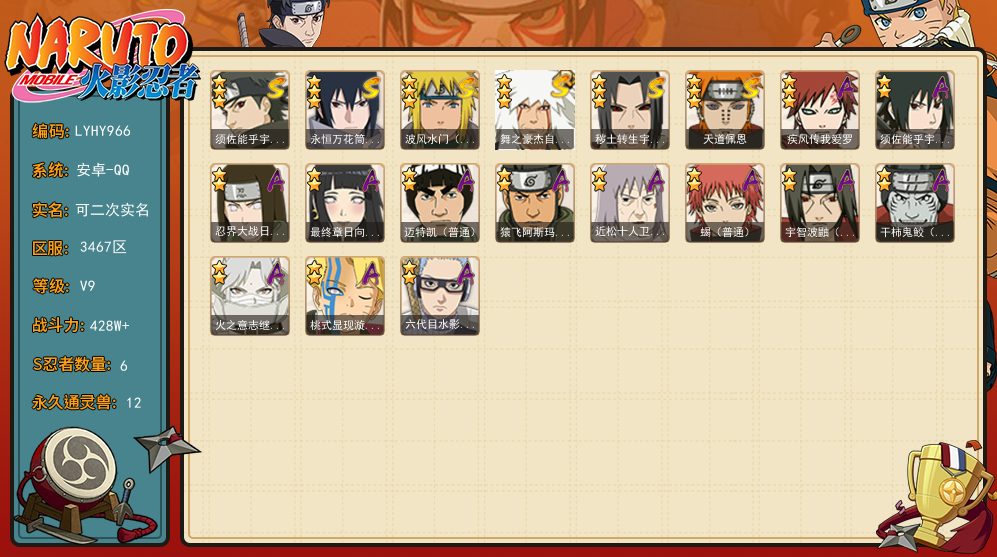Viewport: 997px width, 557px height.
Task: Select the 忍界大战日向 Neji card
Action: coord(250,203)
